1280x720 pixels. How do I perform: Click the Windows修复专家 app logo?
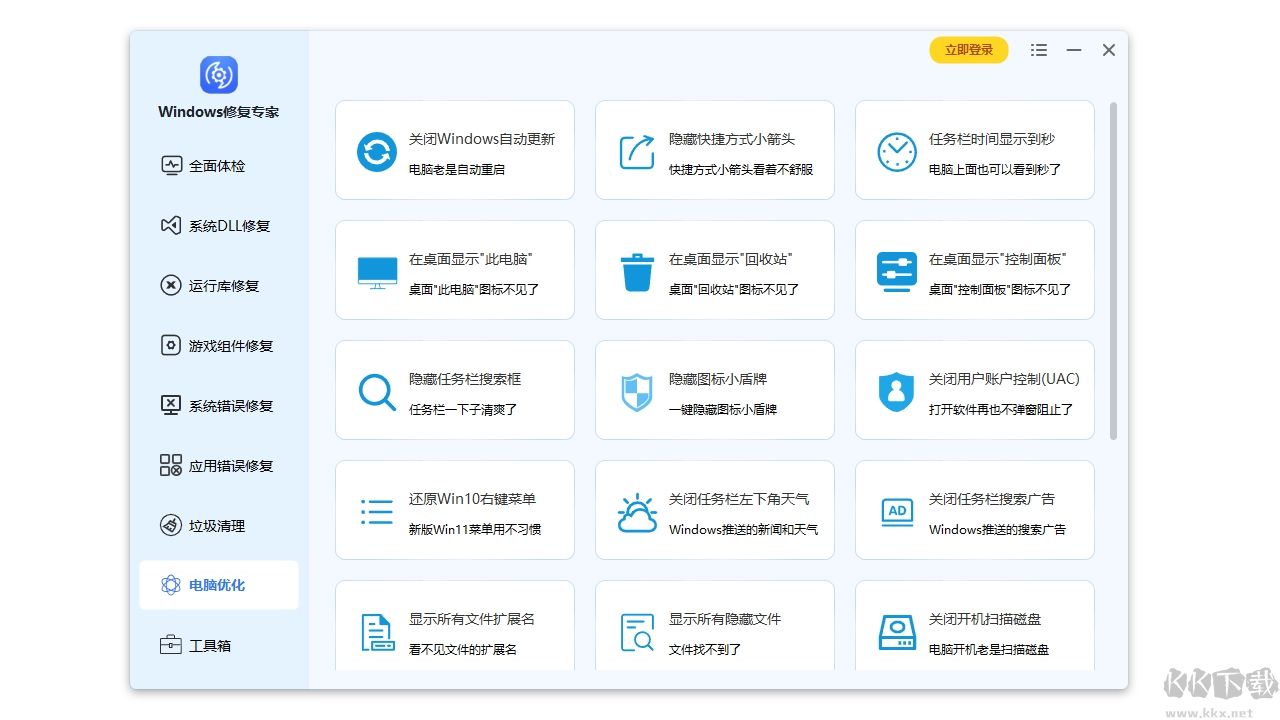pos(218,74)
